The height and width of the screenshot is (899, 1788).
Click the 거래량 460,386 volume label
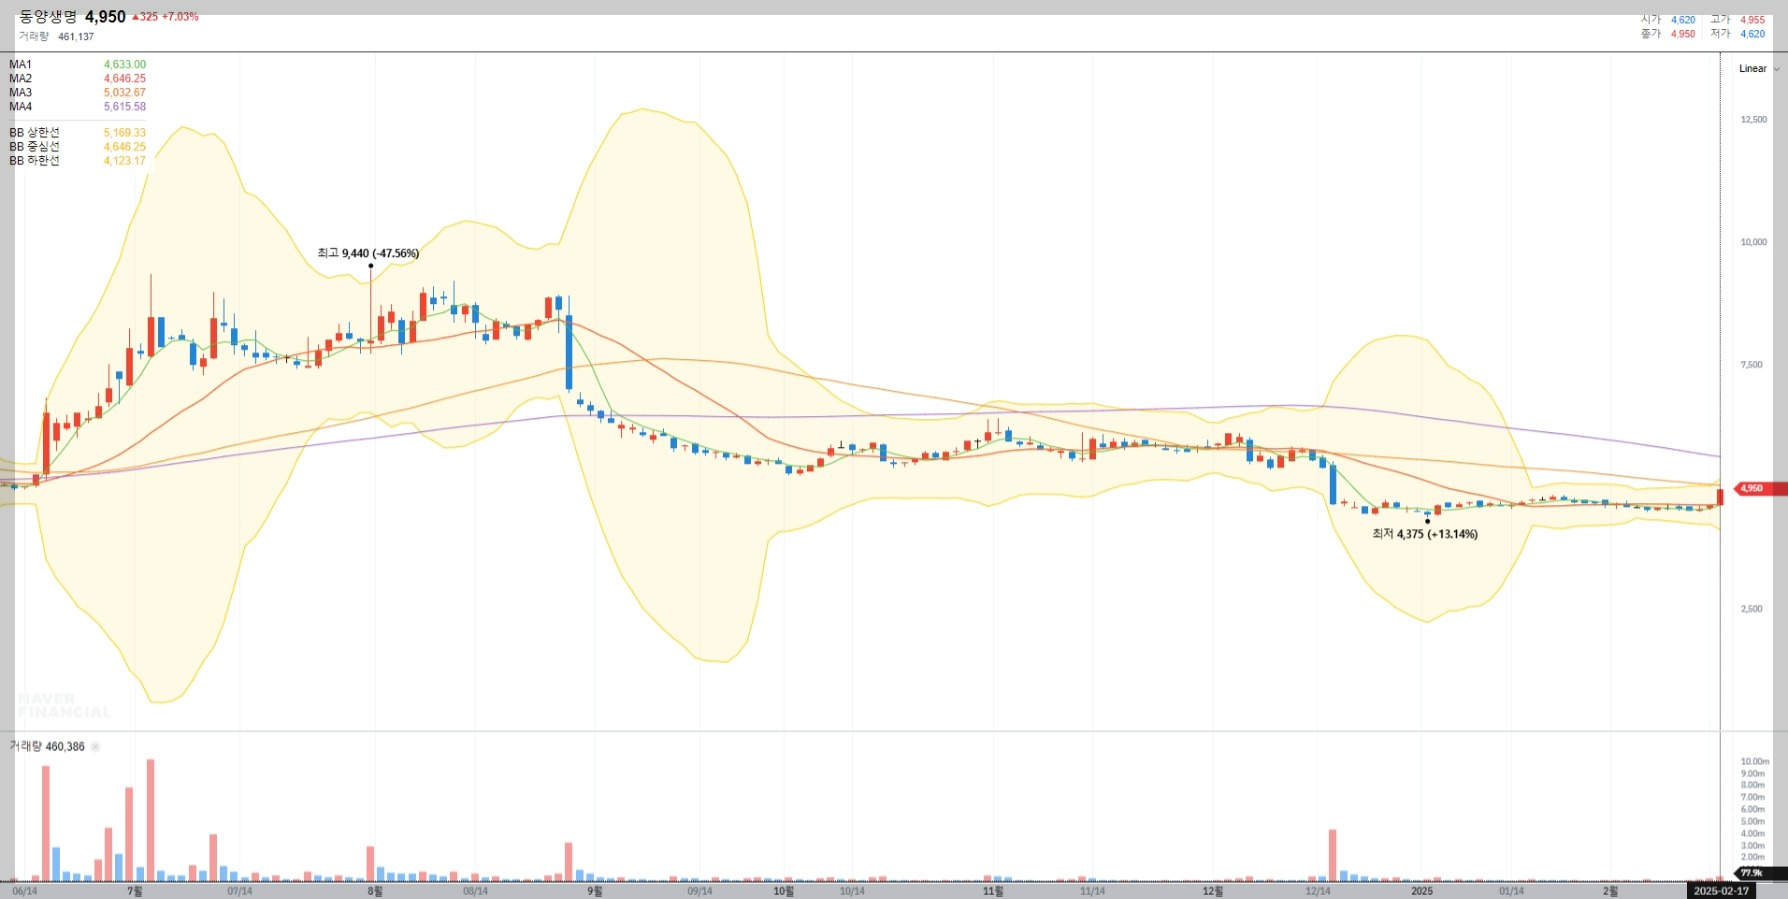47,747
